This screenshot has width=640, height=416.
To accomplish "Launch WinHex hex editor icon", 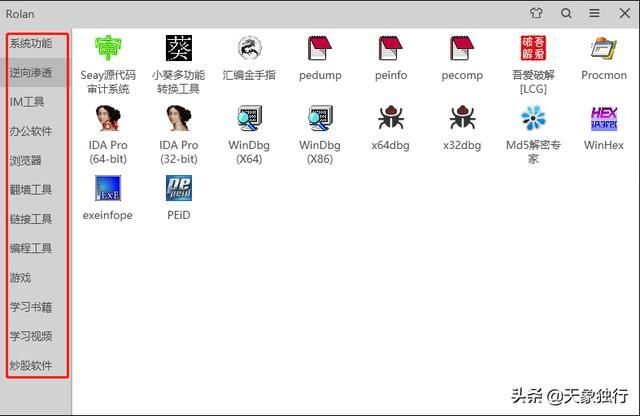I will coord(604,118).
